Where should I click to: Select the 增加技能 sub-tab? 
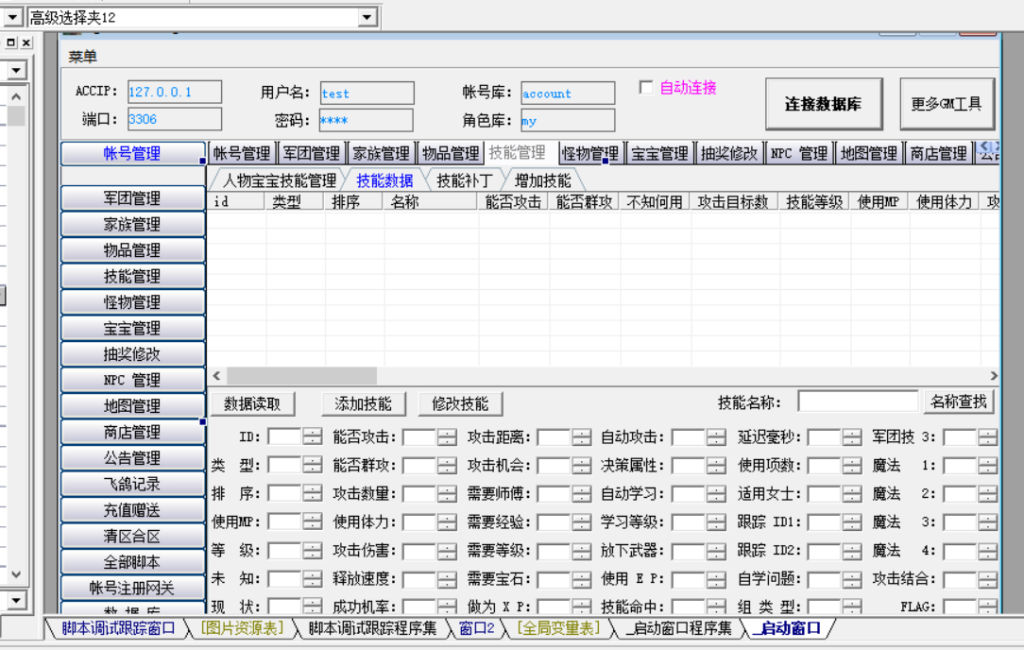click(542, 180)
